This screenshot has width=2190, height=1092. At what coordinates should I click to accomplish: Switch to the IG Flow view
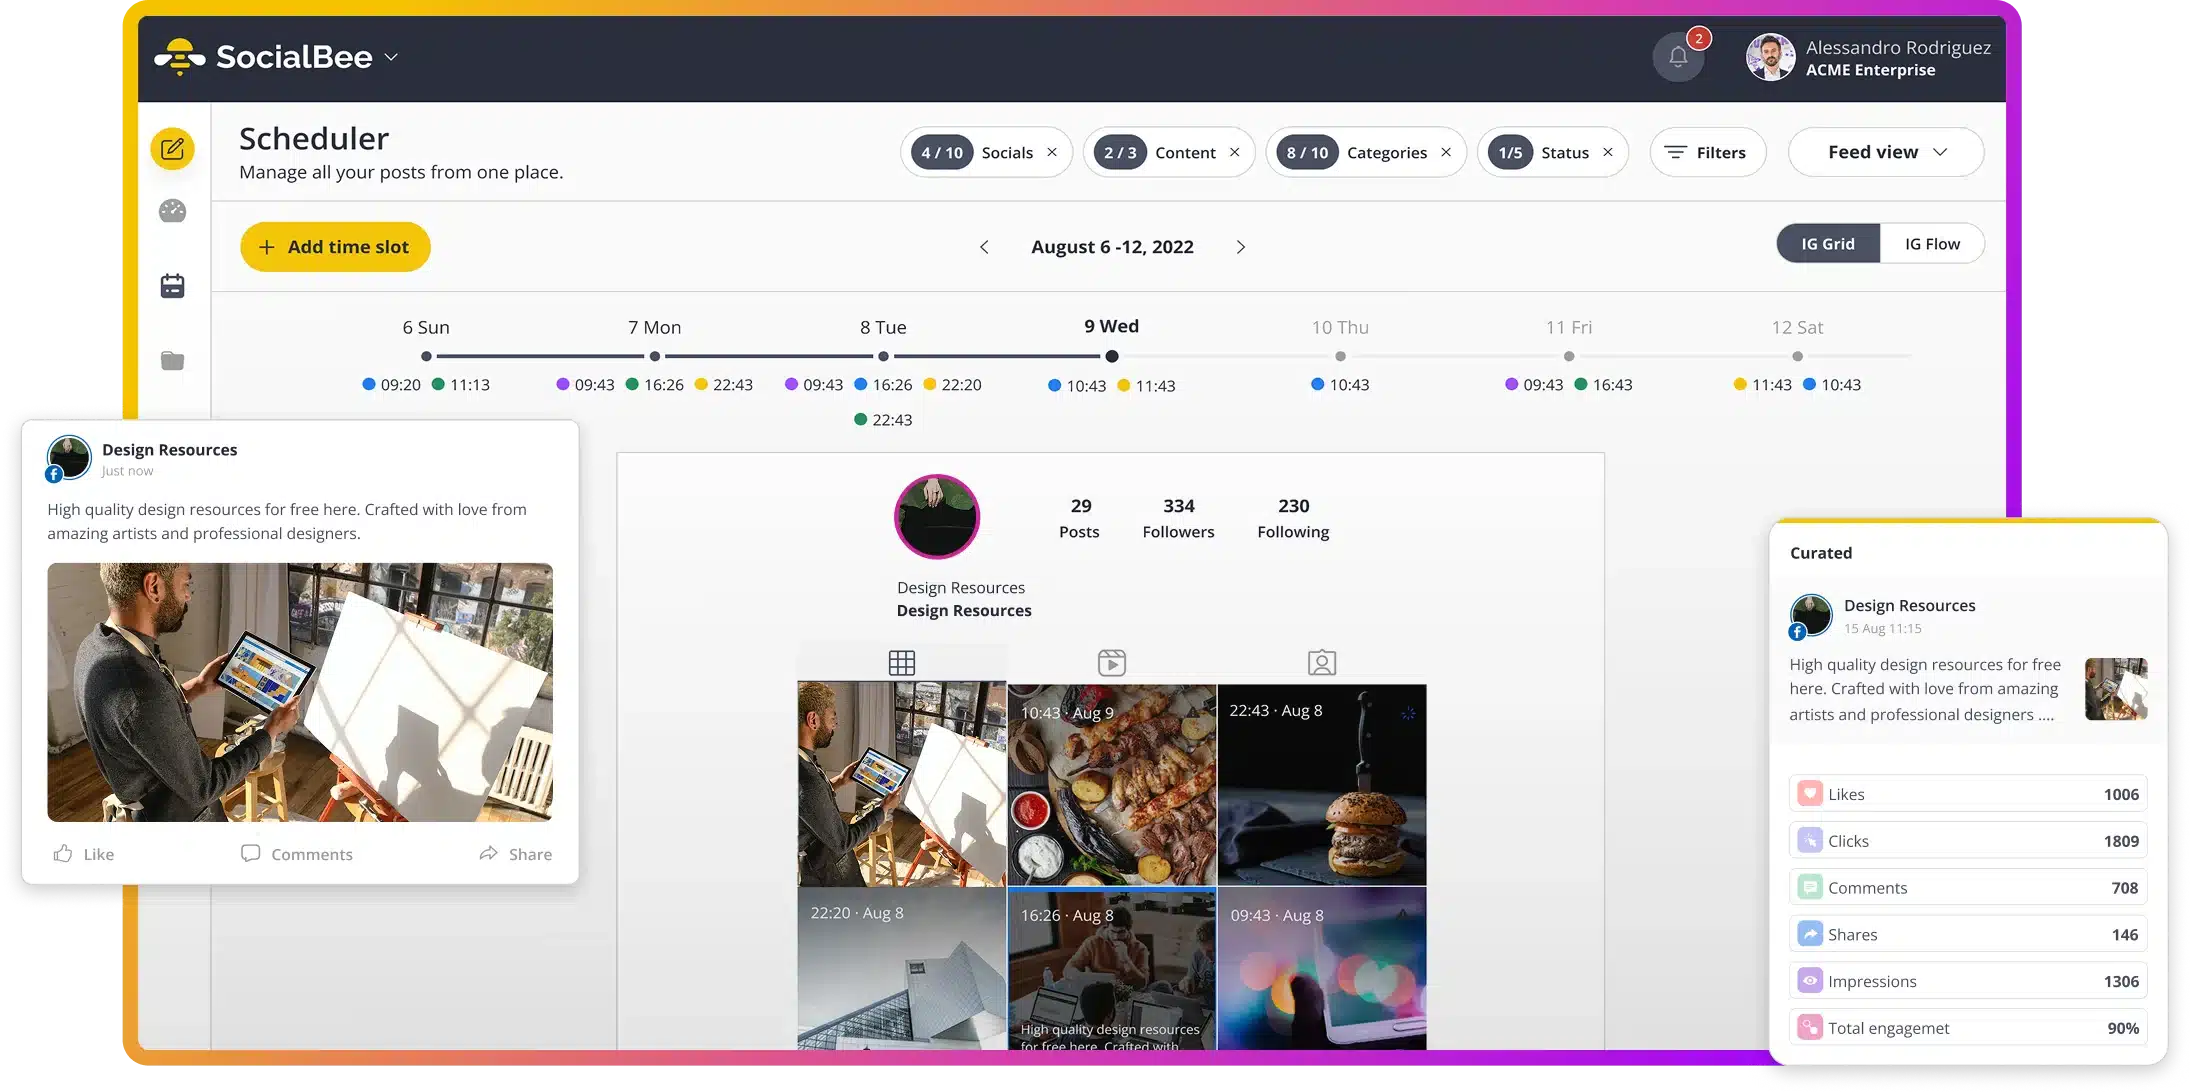[1932, 243]
